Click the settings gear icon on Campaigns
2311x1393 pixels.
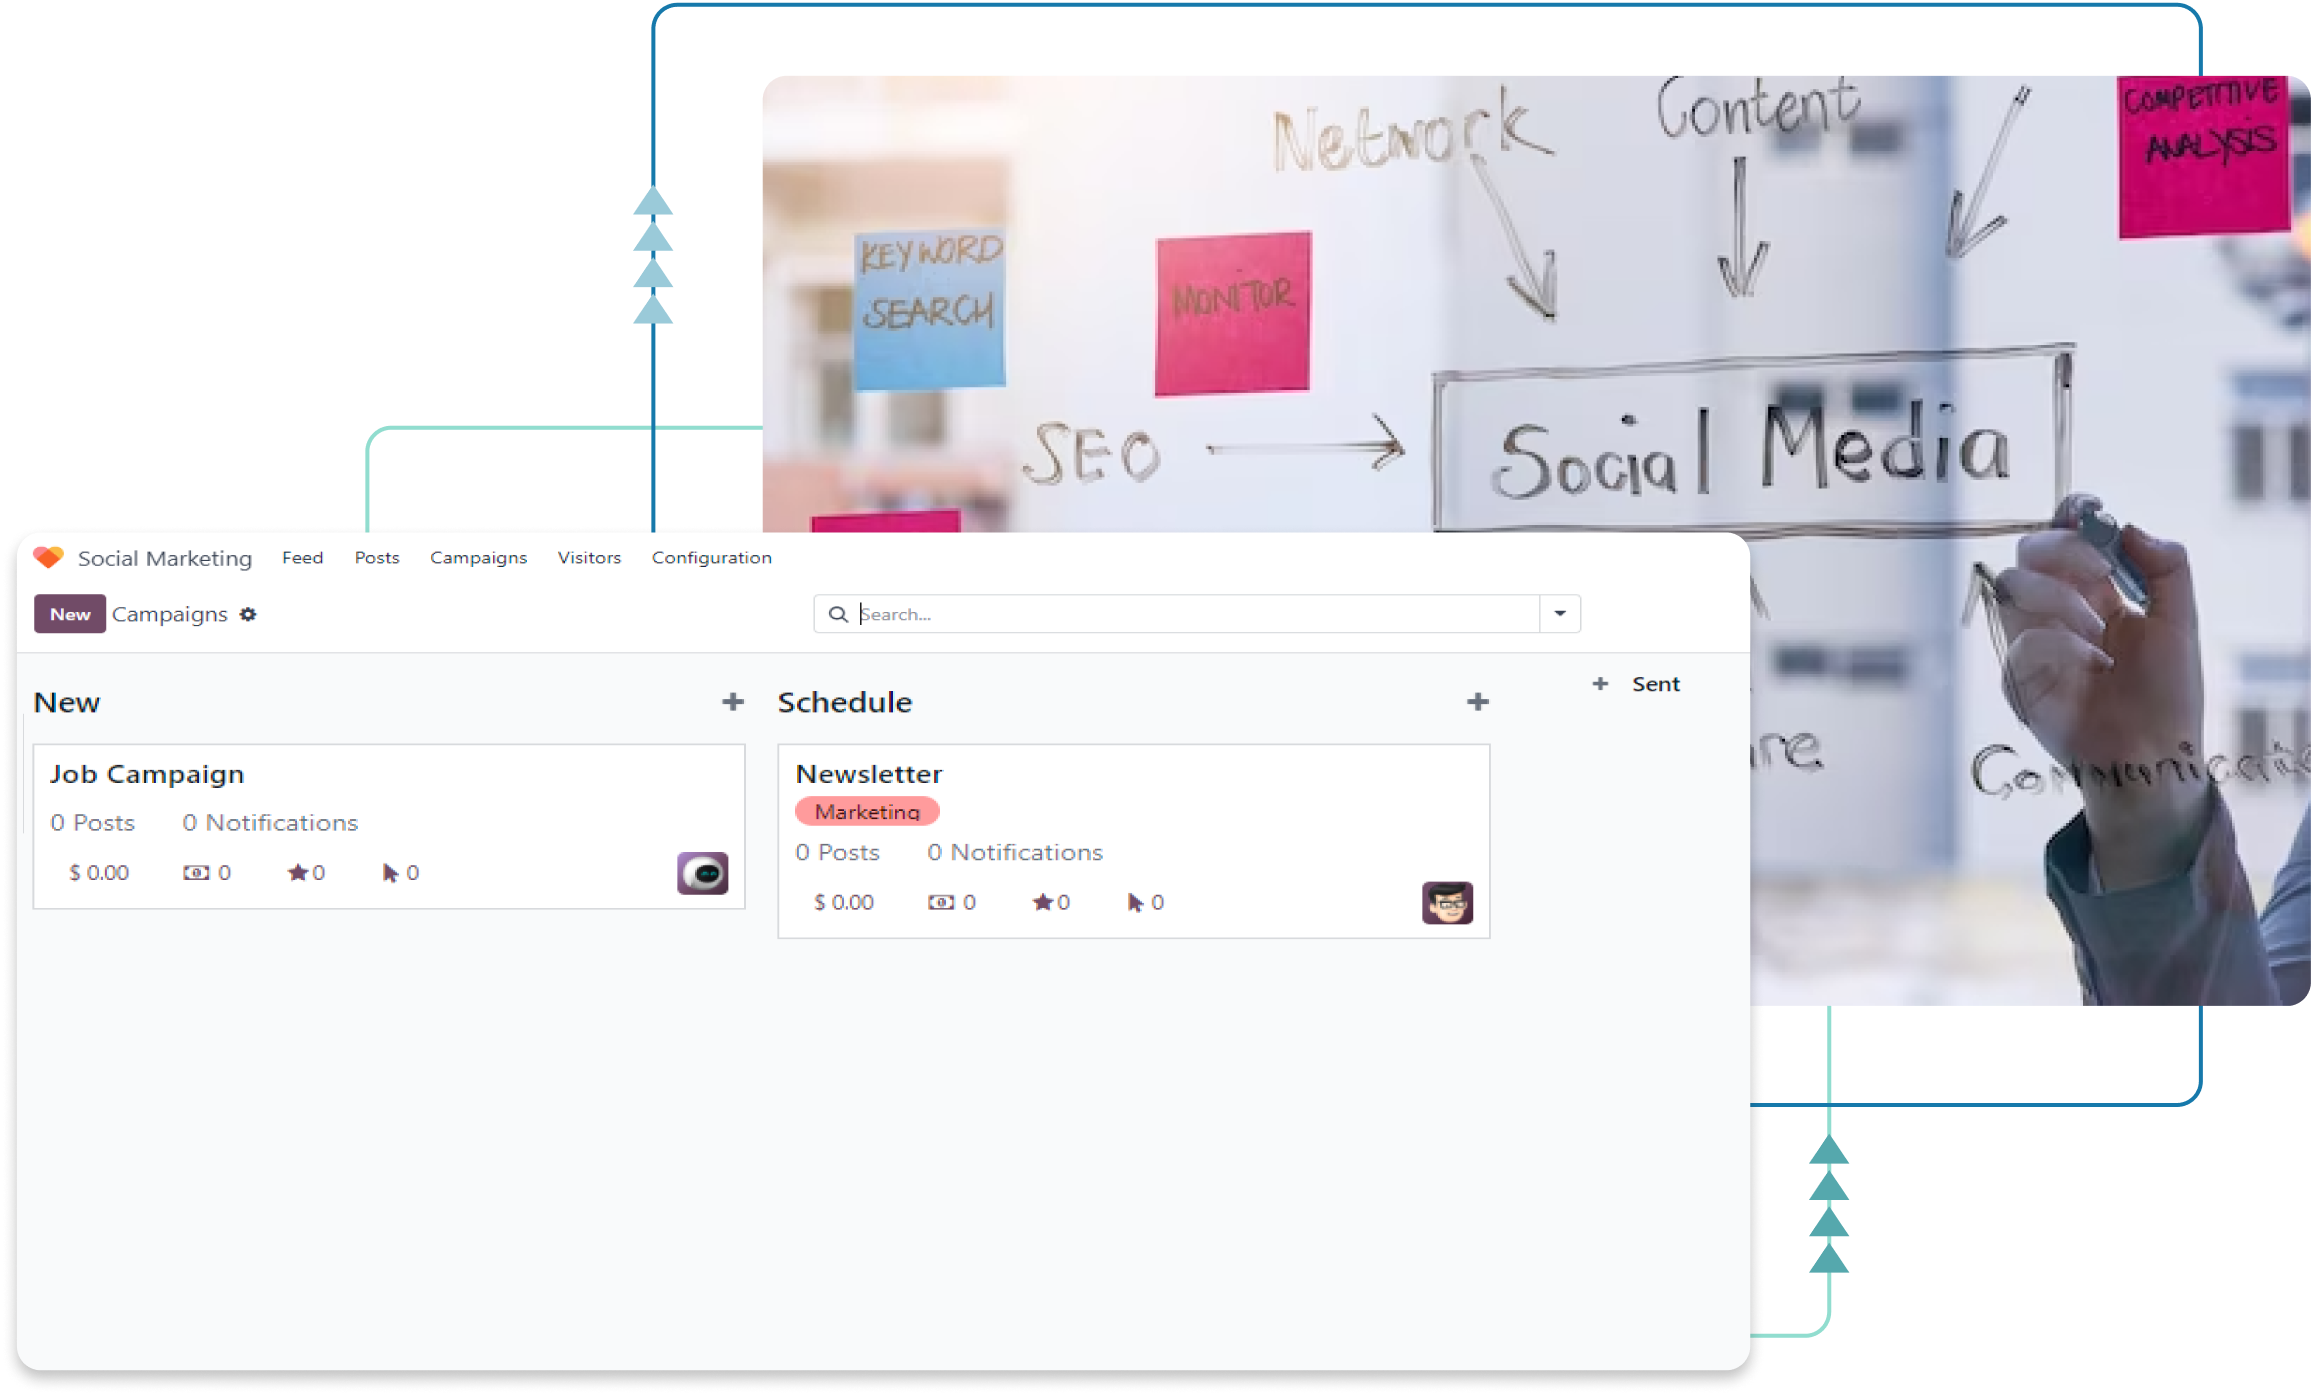[248, 614]
